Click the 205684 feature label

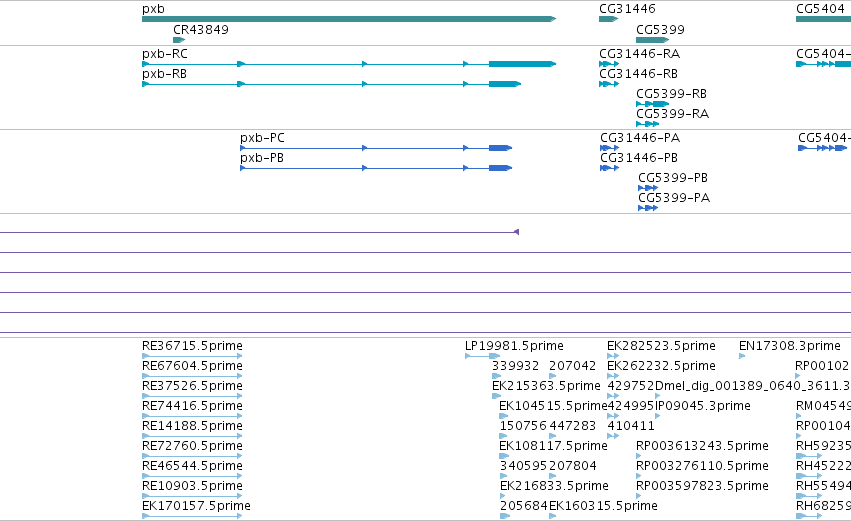[x=523, y=506]
